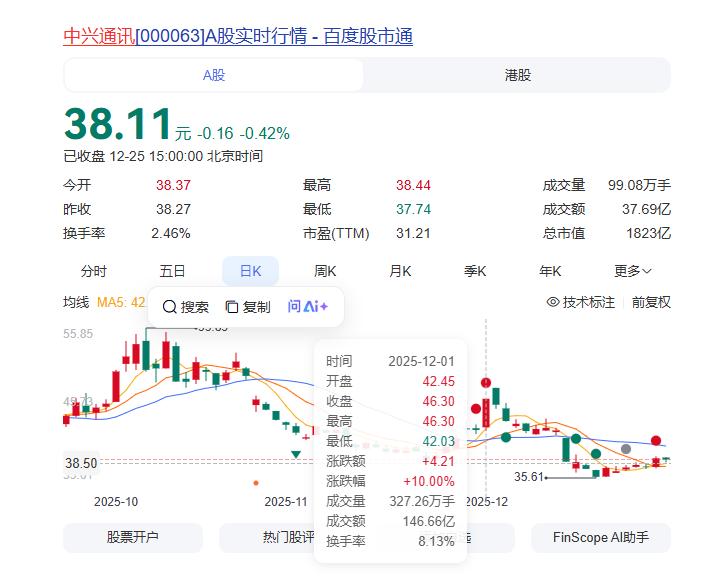Click the copy icon in popup toolbar

(232, 307)
